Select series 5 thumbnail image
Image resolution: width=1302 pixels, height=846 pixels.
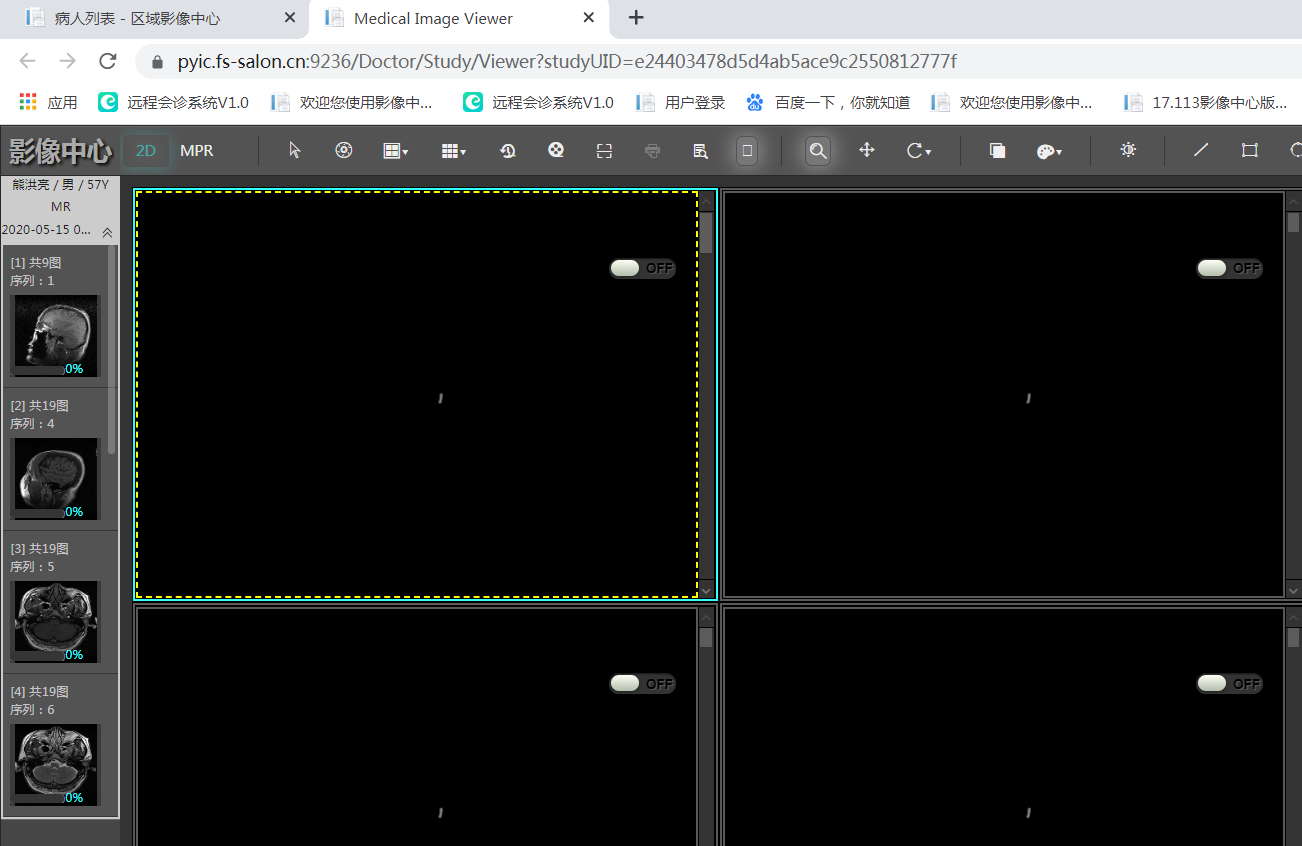56,620
